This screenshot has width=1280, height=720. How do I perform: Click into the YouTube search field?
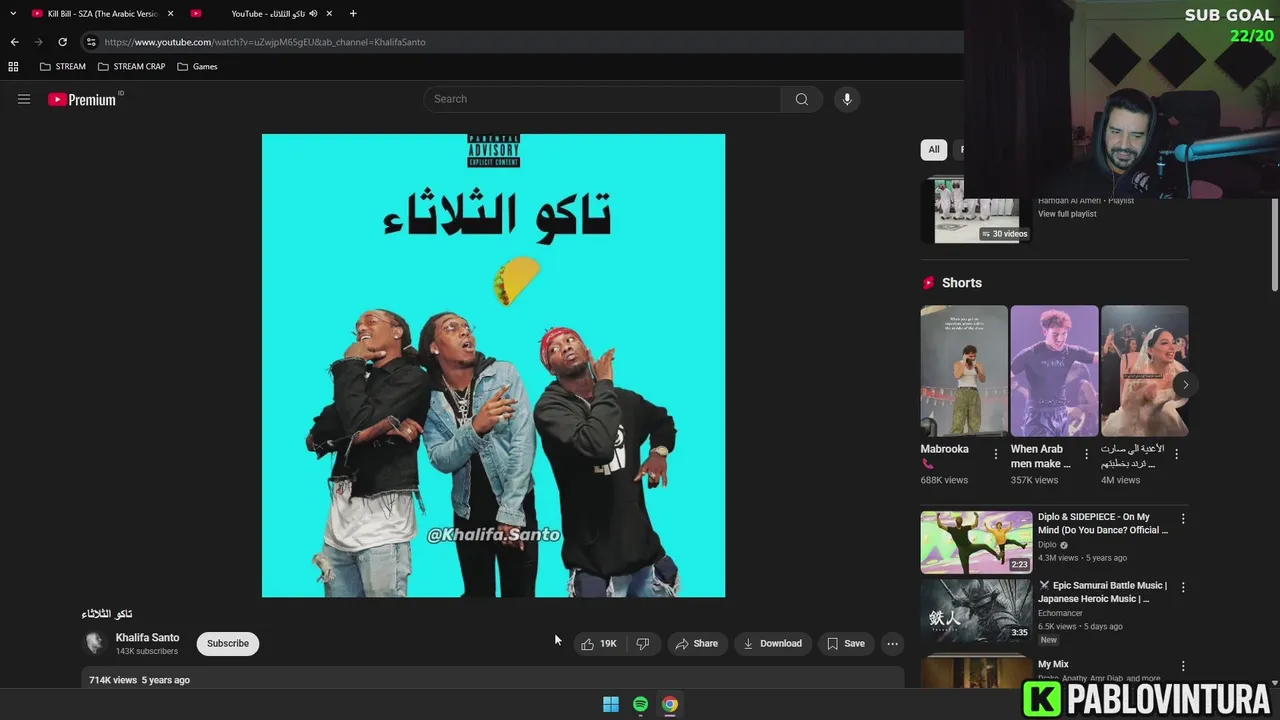[x=603, y=99]
